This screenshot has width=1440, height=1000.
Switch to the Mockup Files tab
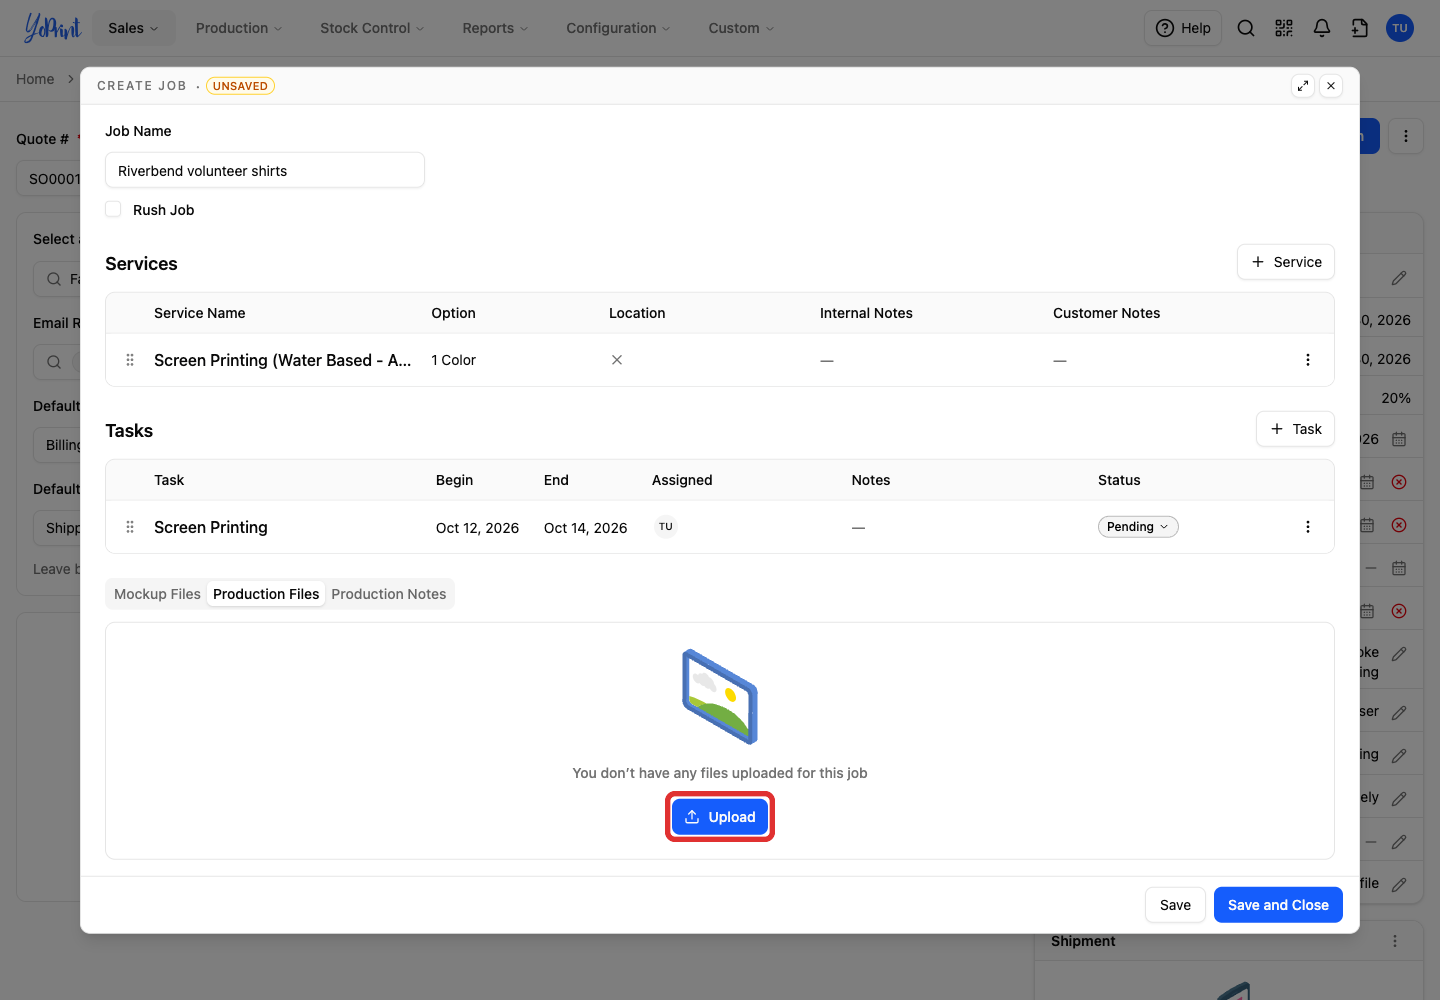tap(157, 594)
